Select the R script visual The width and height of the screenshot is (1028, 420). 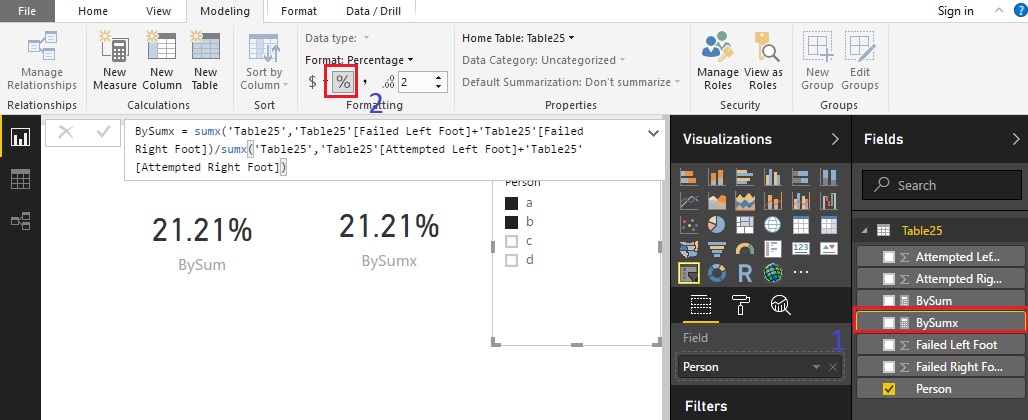pos(745,273)
